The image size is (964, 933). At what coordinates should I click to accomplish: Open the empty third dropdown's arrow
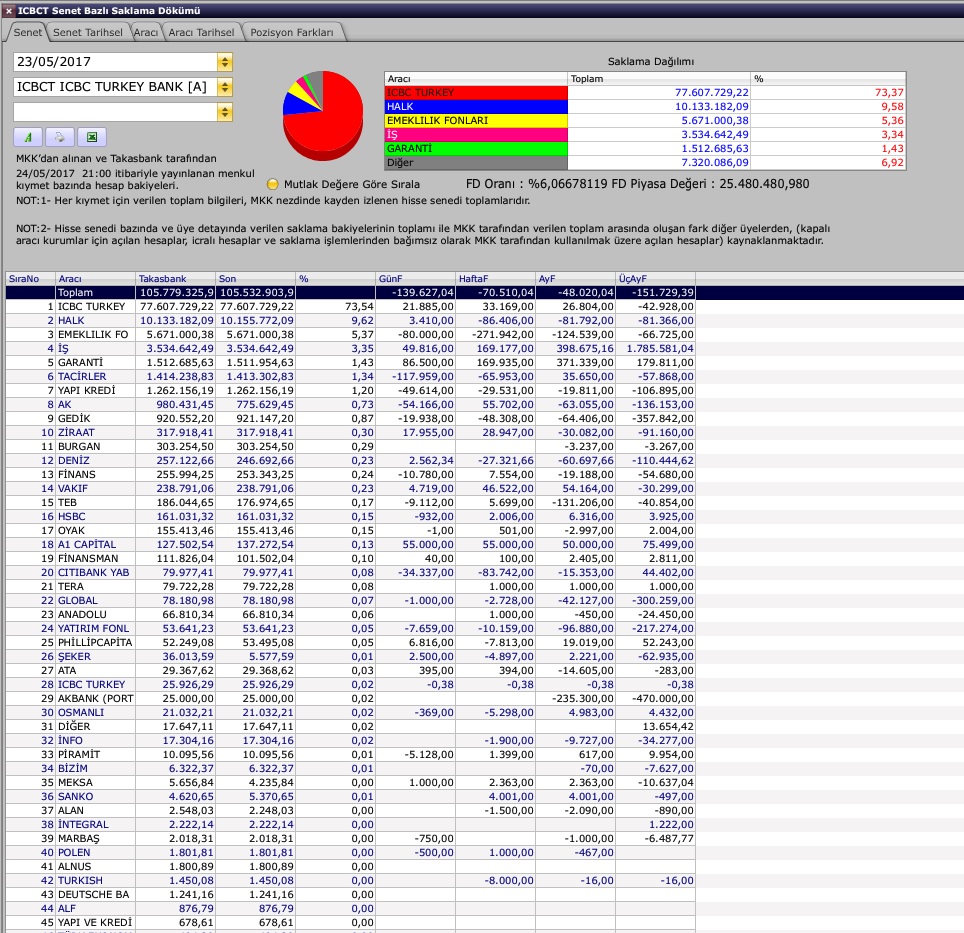[x=225, y=112]
